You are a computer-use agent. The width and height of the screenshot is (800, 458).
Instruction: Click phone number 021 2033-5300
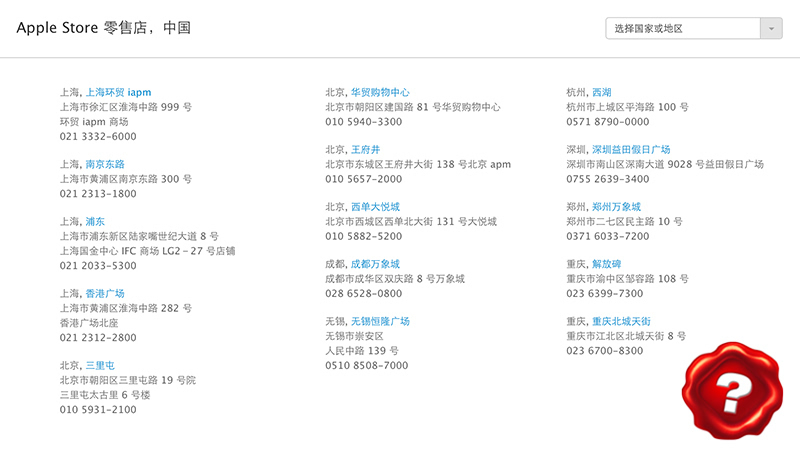point(98,266)
